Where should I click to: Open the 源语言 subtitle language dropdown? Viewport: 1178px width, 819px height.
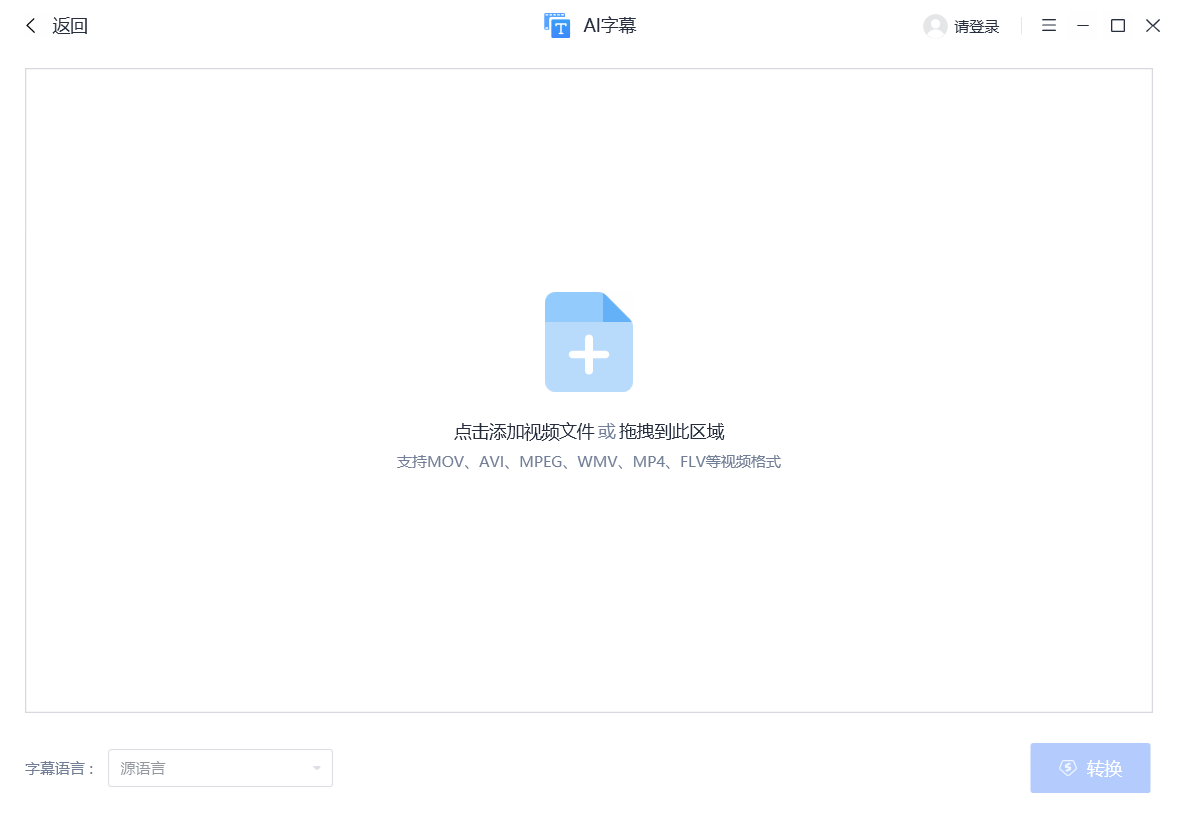pyautogui.click(x=220, y=768)
